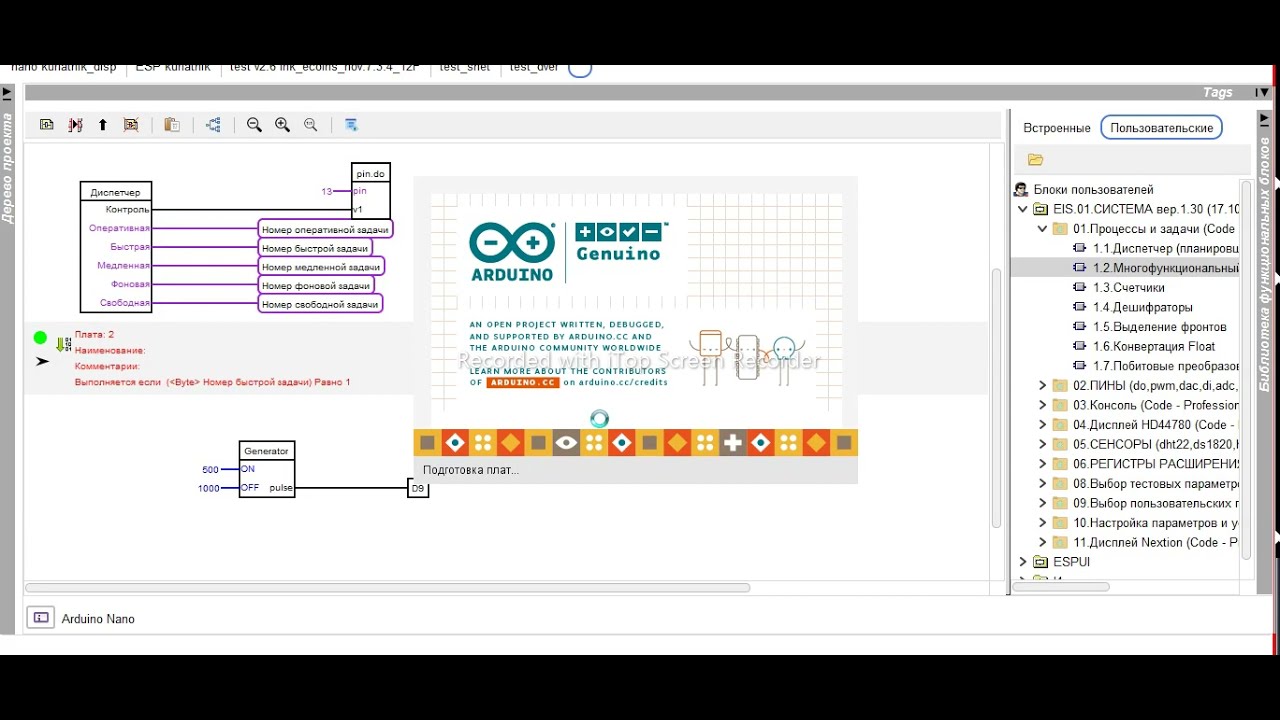Click the 500 constant on Generator ON input
Screen dimensions: 1280x720
210,470
